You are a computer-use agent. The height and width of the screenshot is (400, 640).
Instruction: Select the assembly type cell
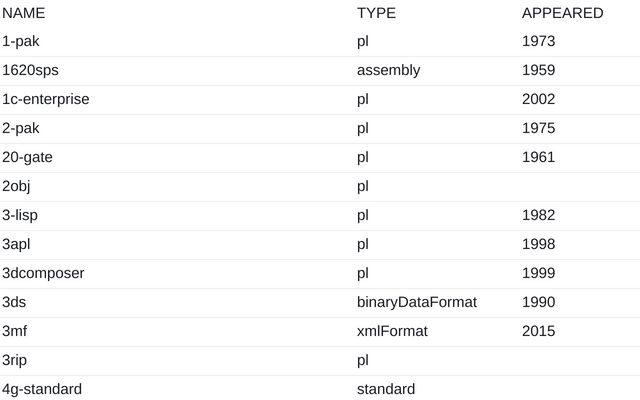(388, 71)
